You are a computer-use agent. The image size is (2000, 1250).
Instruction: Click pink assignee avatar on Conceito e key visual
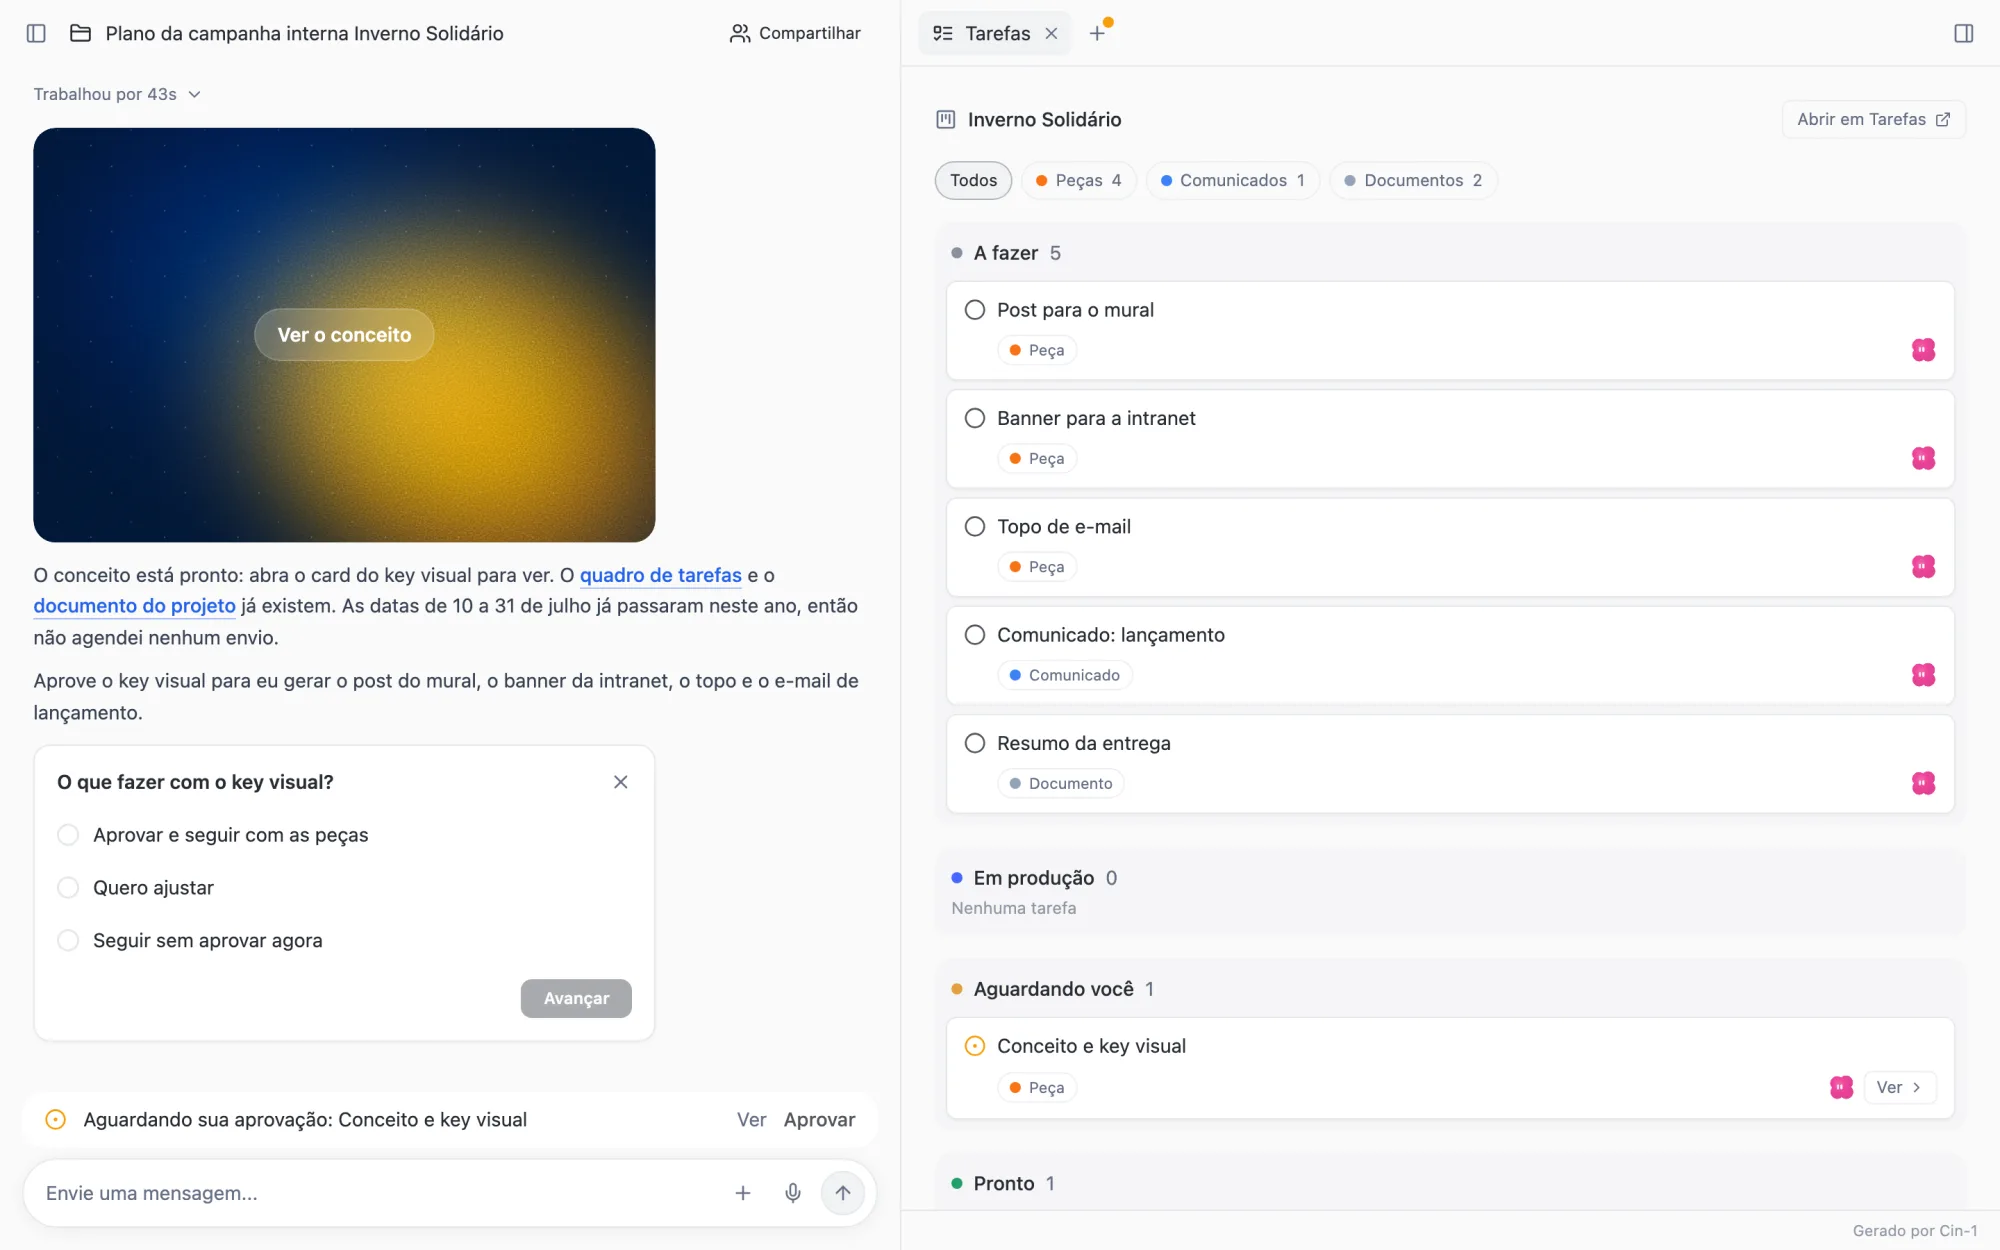click(x=1841, y=1087)
